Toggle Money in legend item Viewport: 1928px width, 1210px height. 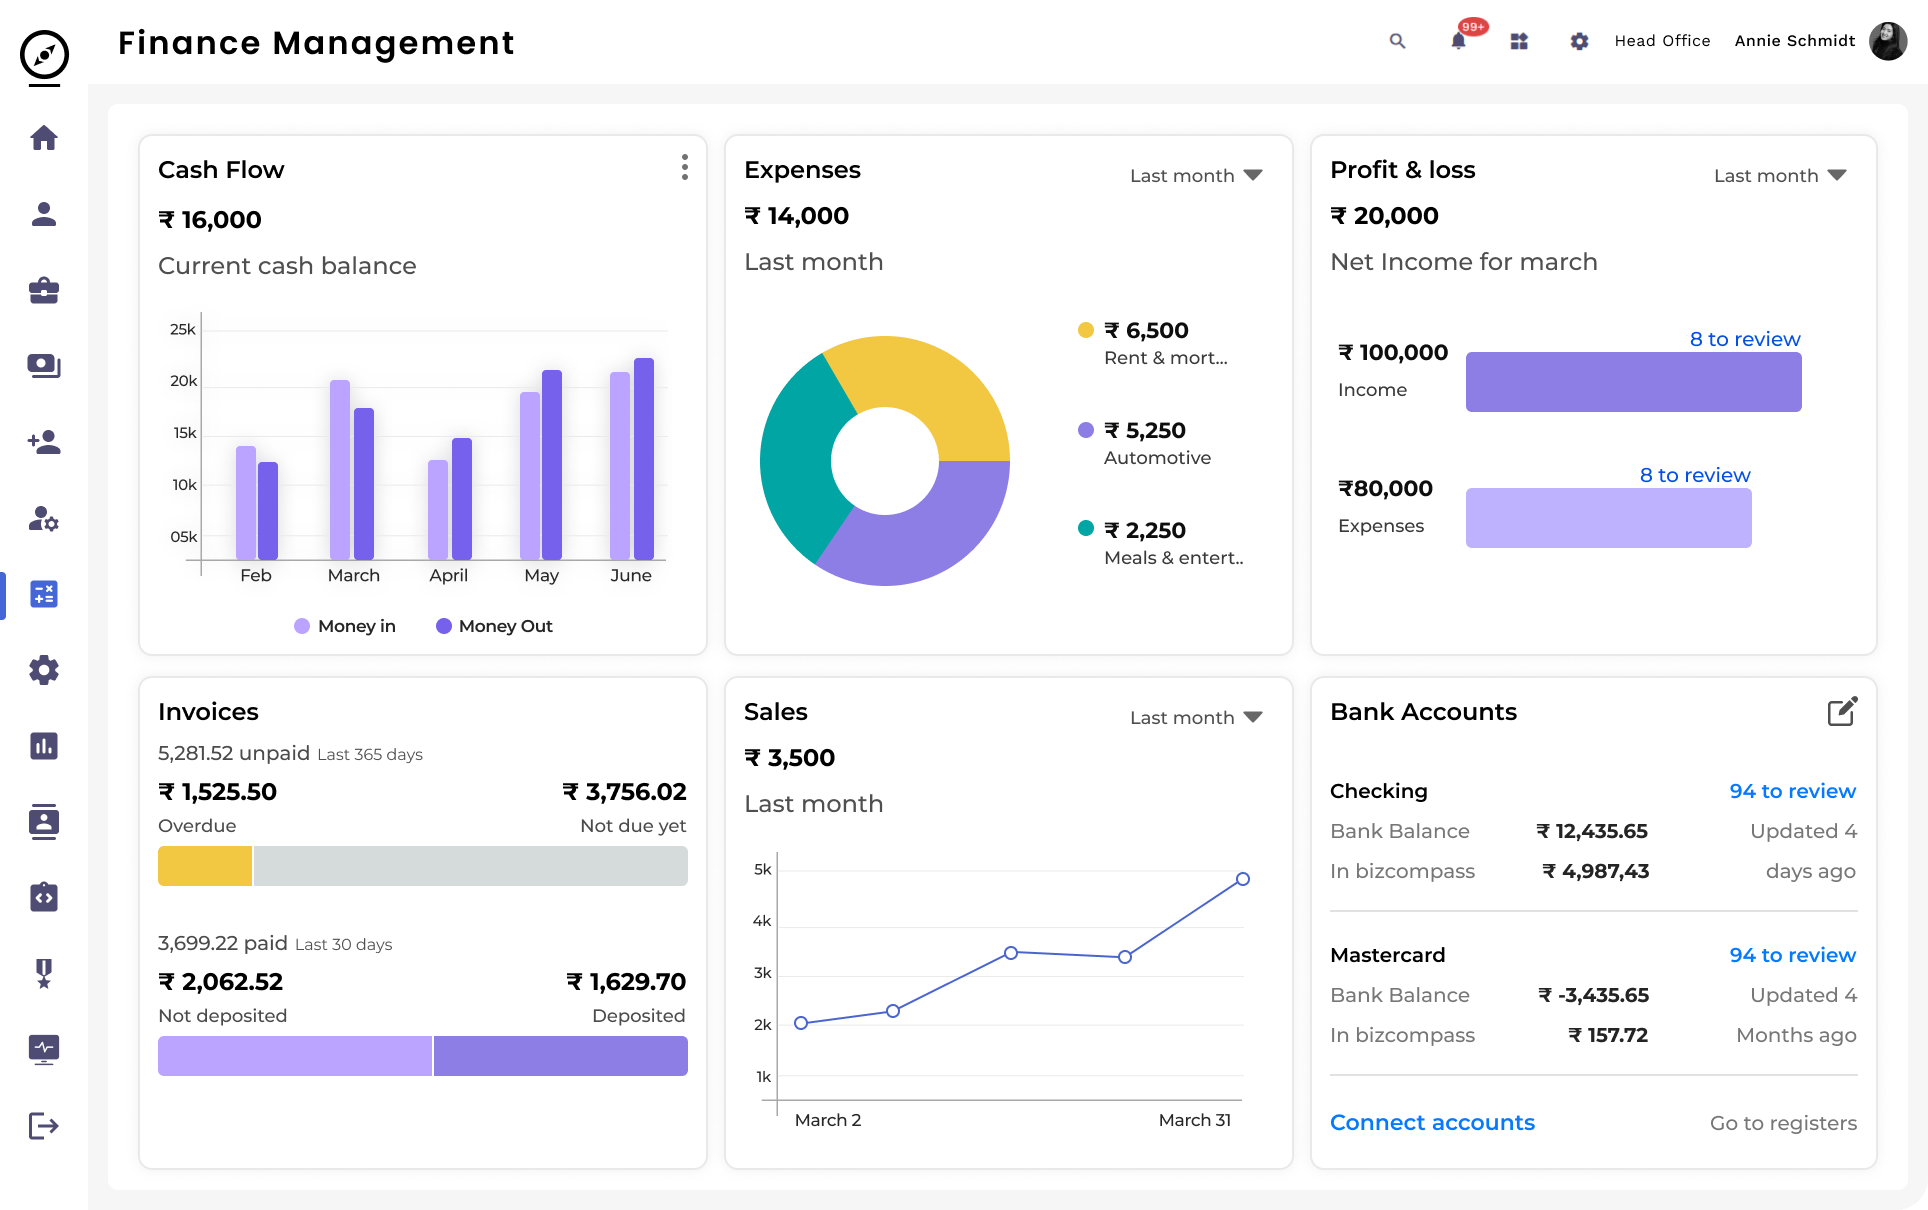click(x=345, y=626)
